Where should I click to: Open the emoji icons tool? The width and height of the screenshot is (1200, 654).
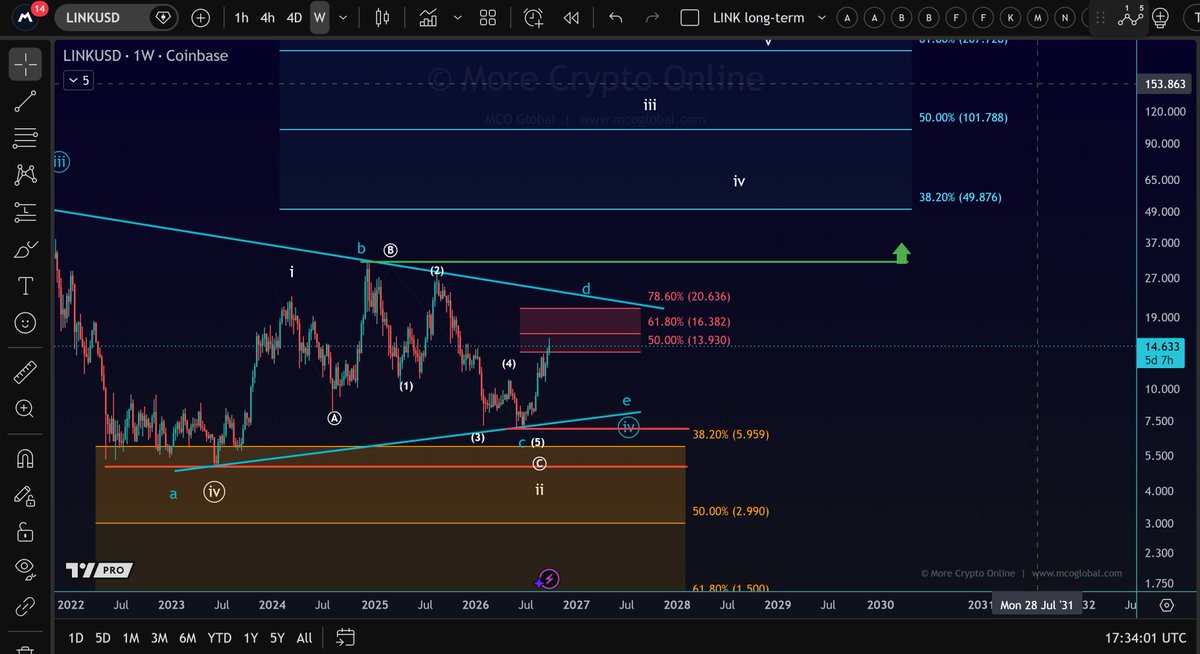25,323
